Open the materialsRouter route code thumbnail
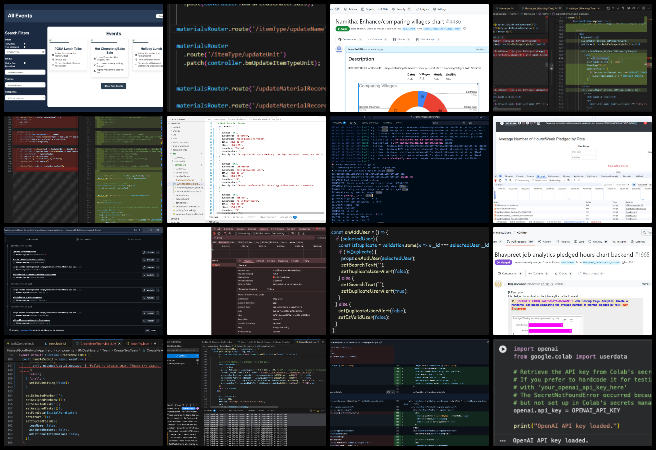The image size is (656, 450). 246,58
